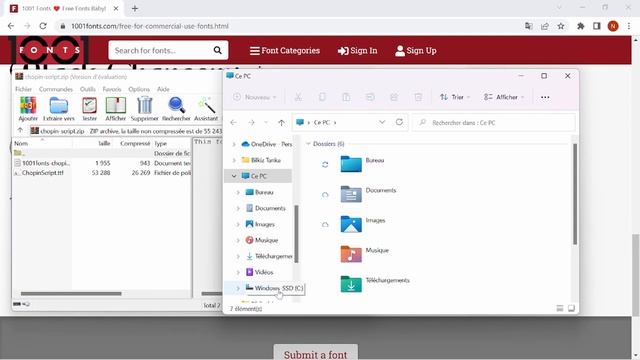The width and height of the screenshot is (640, 360).
Task: Expand the OneDrive tree node
Action: click(234, 144)
